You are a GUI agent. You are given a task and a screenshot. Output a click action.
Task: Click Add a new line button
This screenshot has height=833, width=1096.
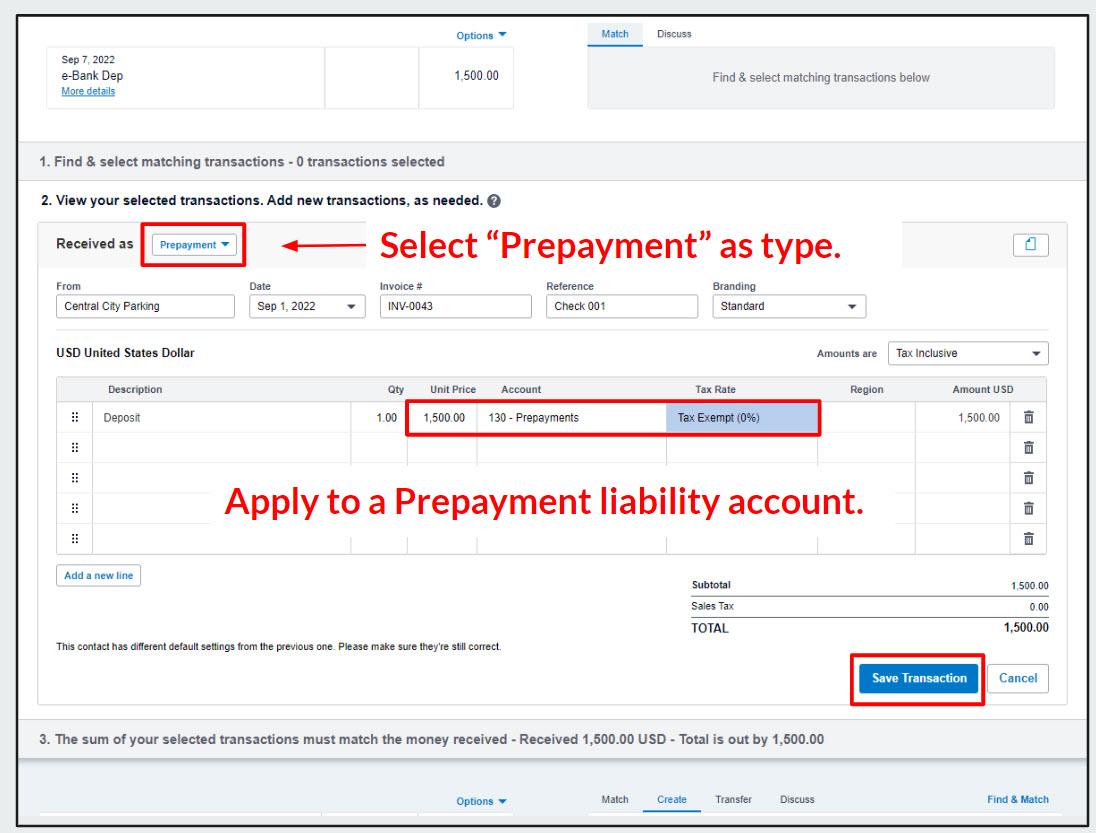(x=98, y=576)
